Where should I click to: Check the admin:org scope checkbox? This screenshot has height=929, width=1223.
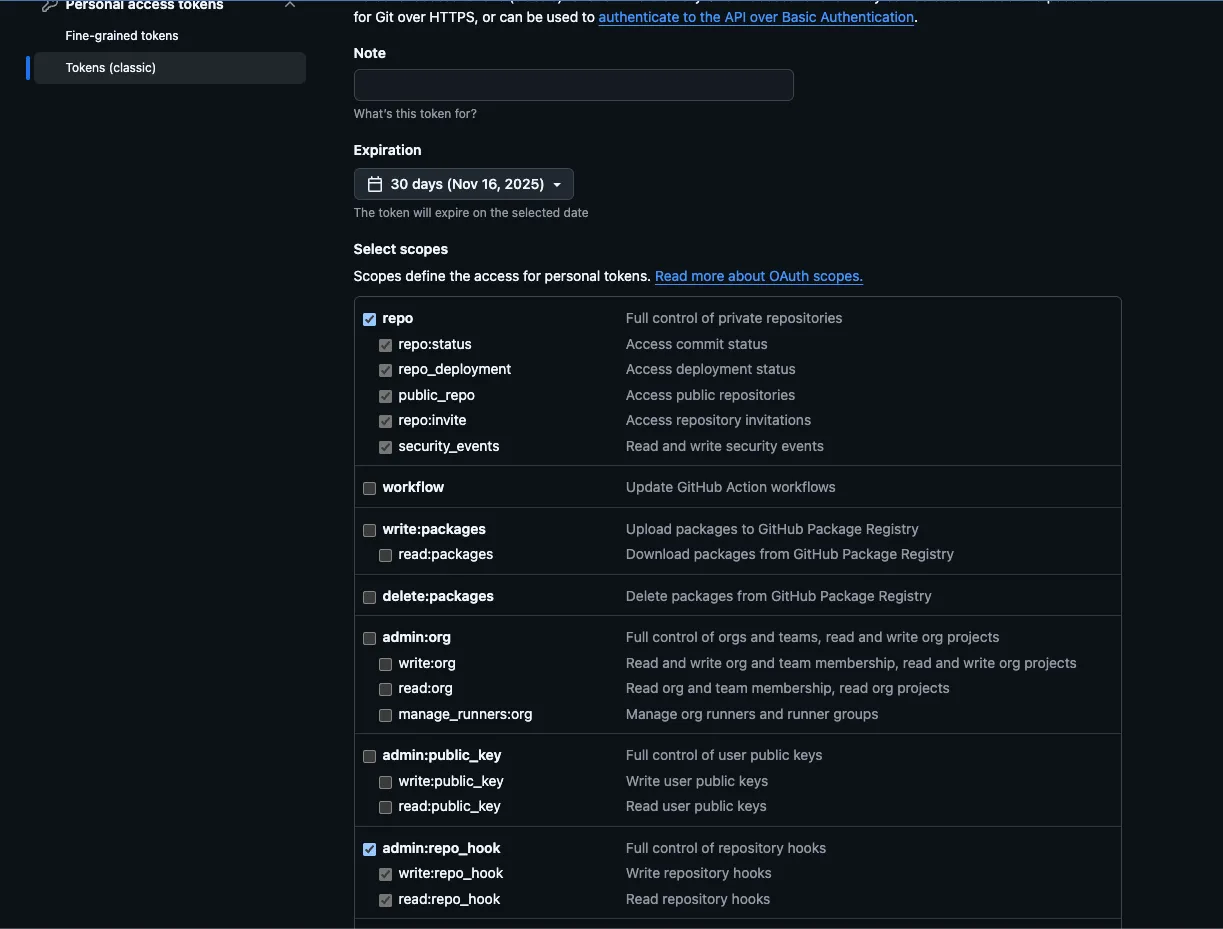(x=369, y=638)
